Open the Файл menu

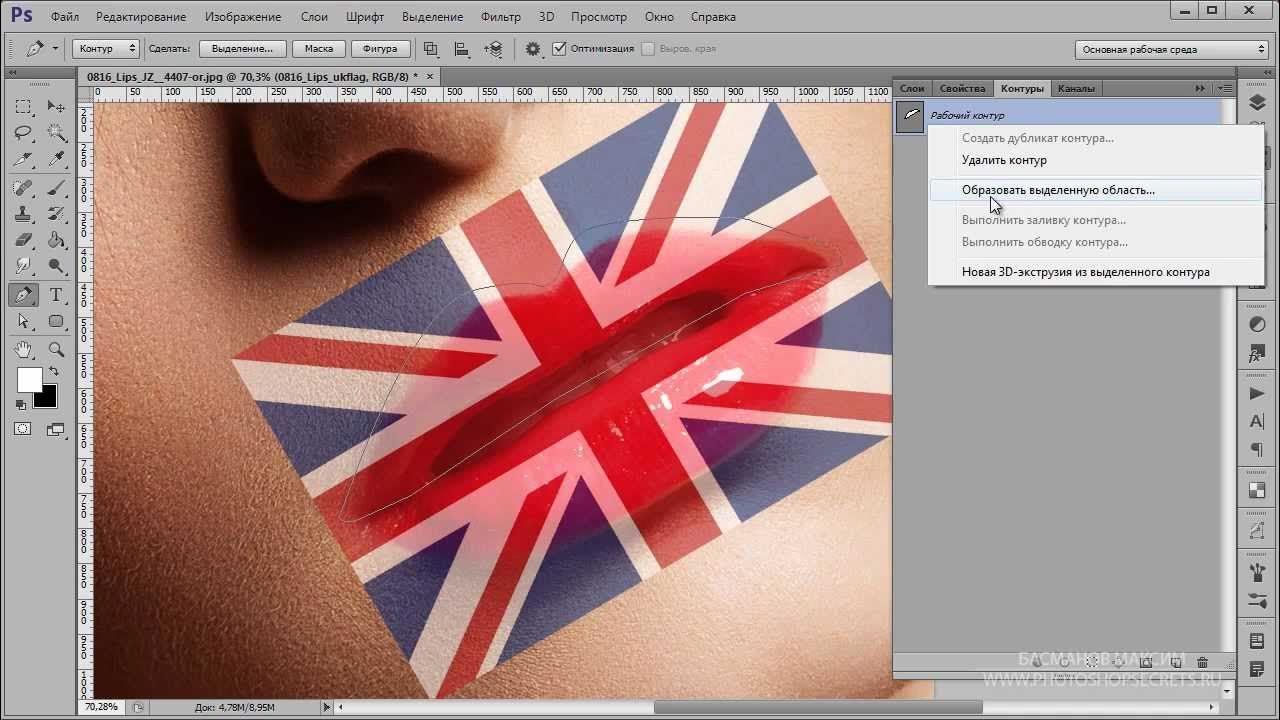[x=64, y=17]
